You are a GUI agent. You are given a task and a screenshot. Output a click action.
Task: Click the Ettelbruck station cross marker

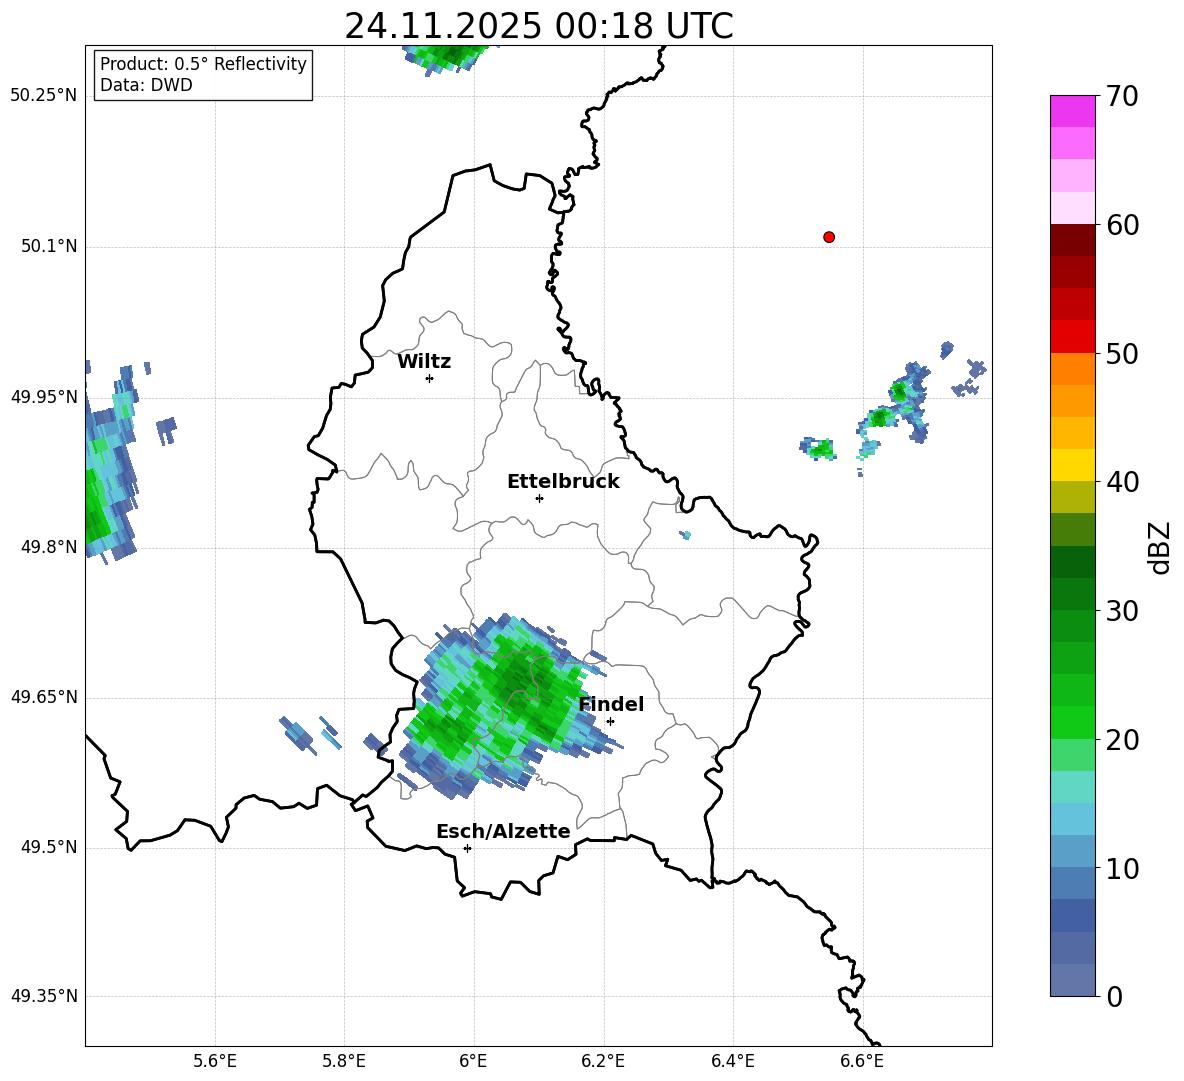point(539,498)
